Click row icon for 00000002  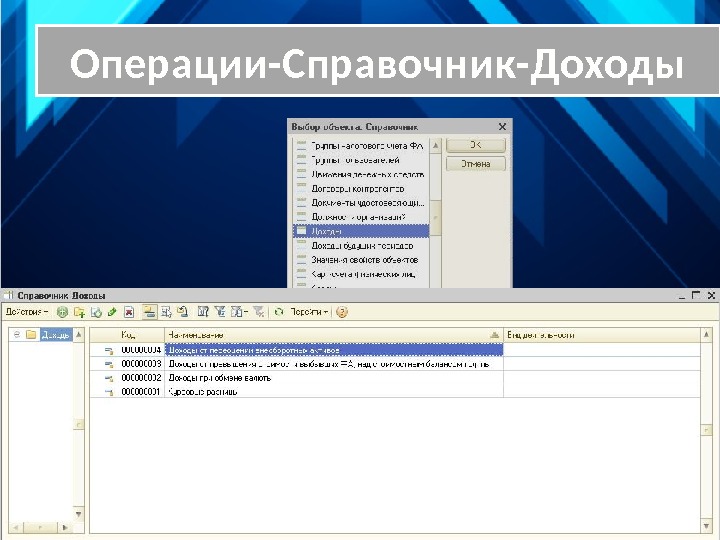click(x=109, y=378)
